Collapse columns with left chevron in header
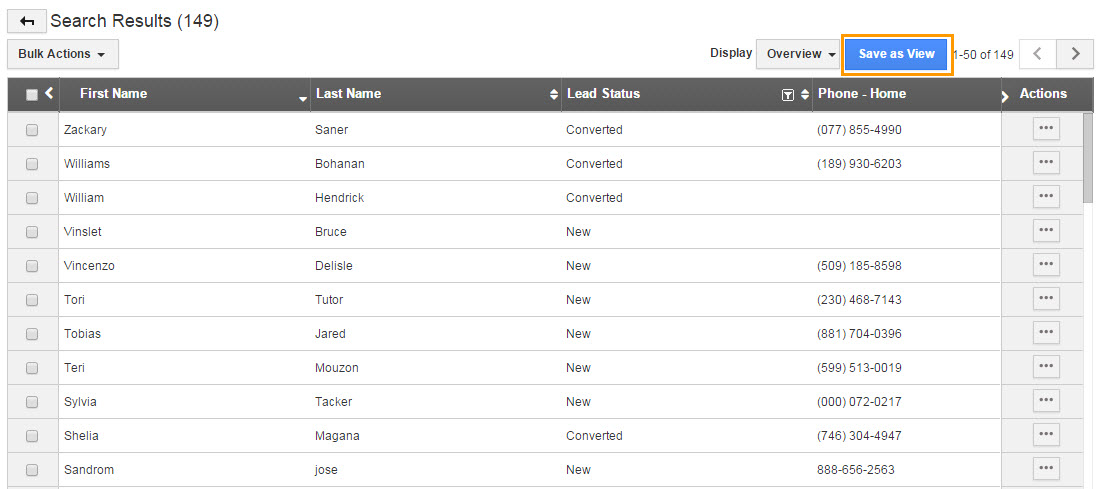The image size is (1096, 489). 48,93
